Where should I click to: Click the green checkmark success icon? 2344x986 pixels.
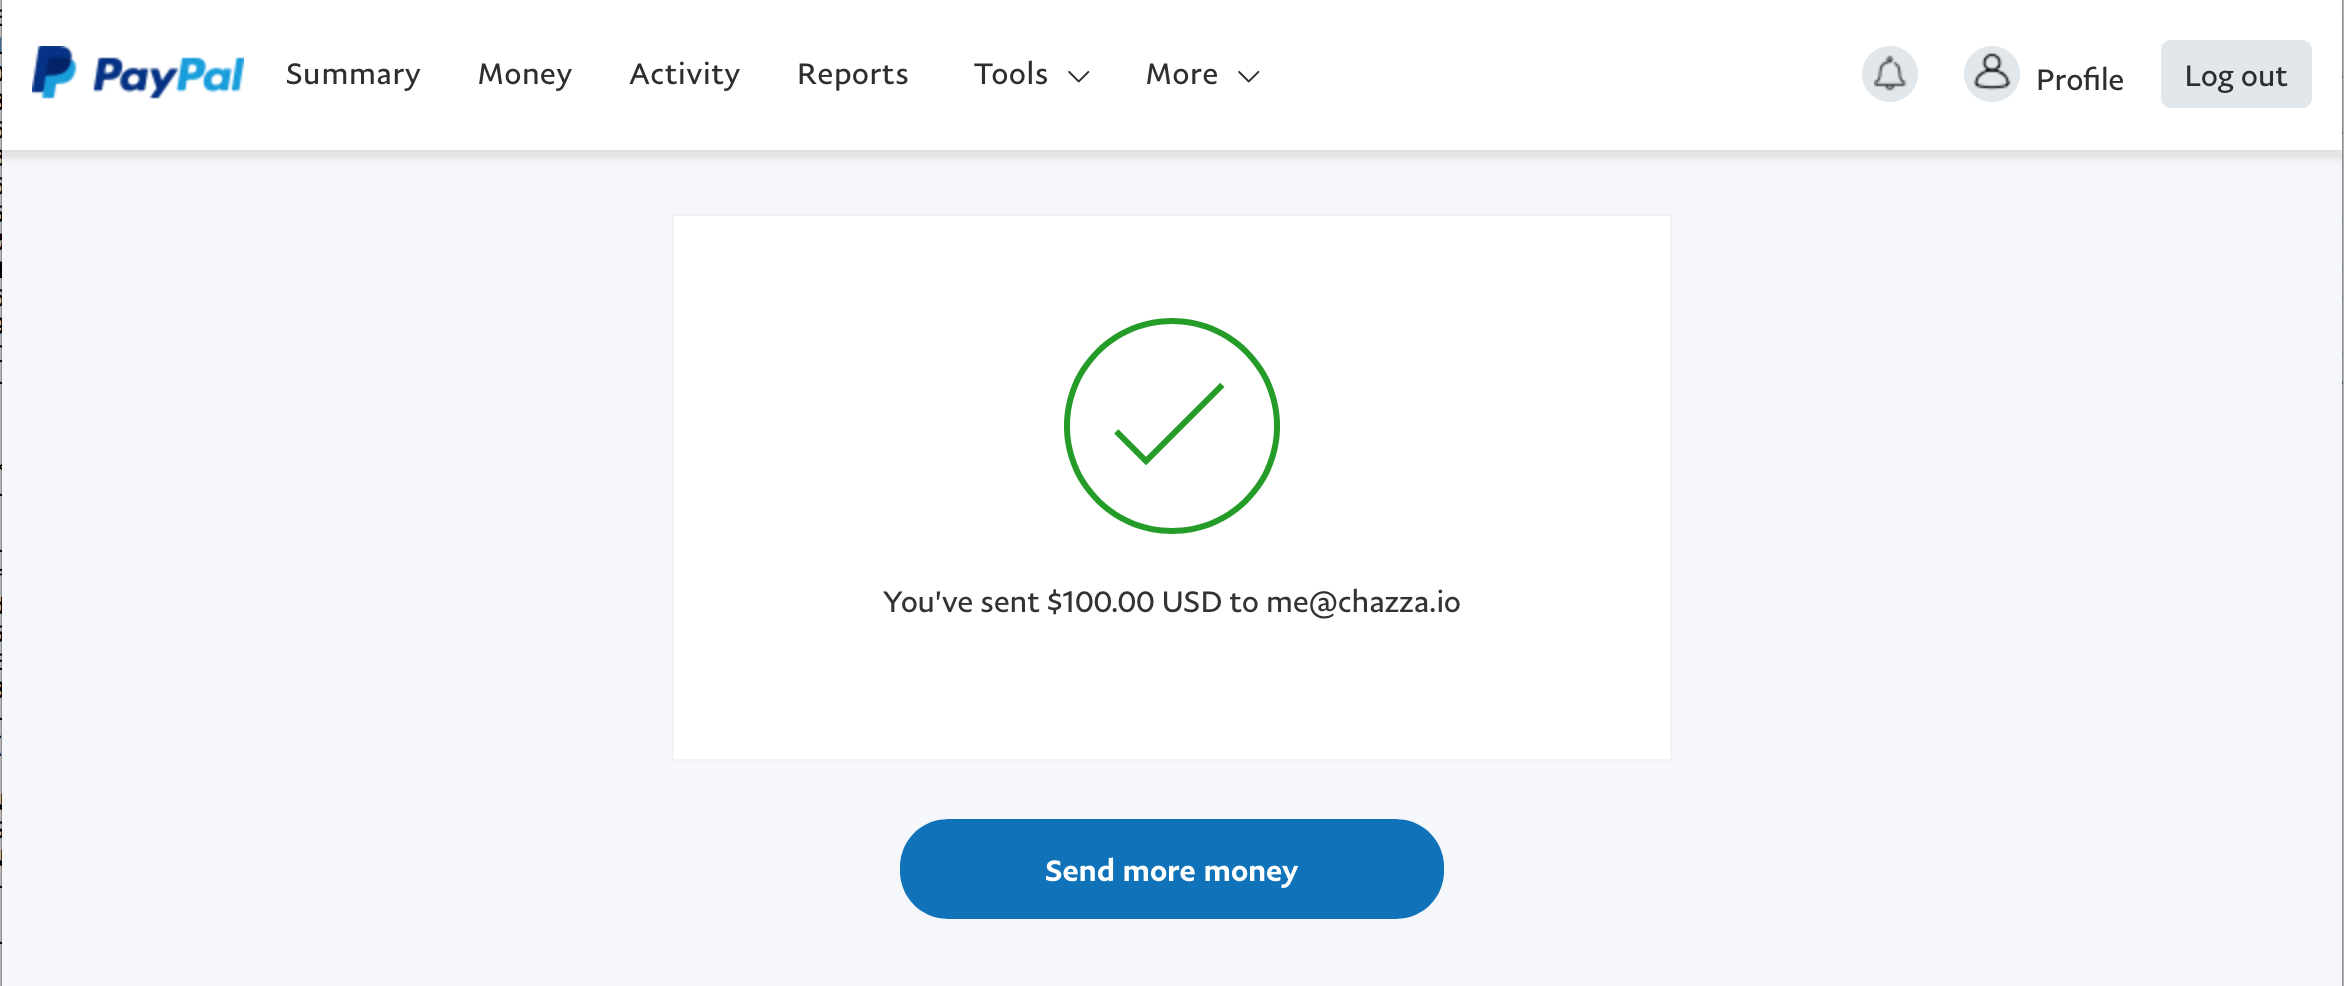pyautogui.click(x=1171, y=426)
